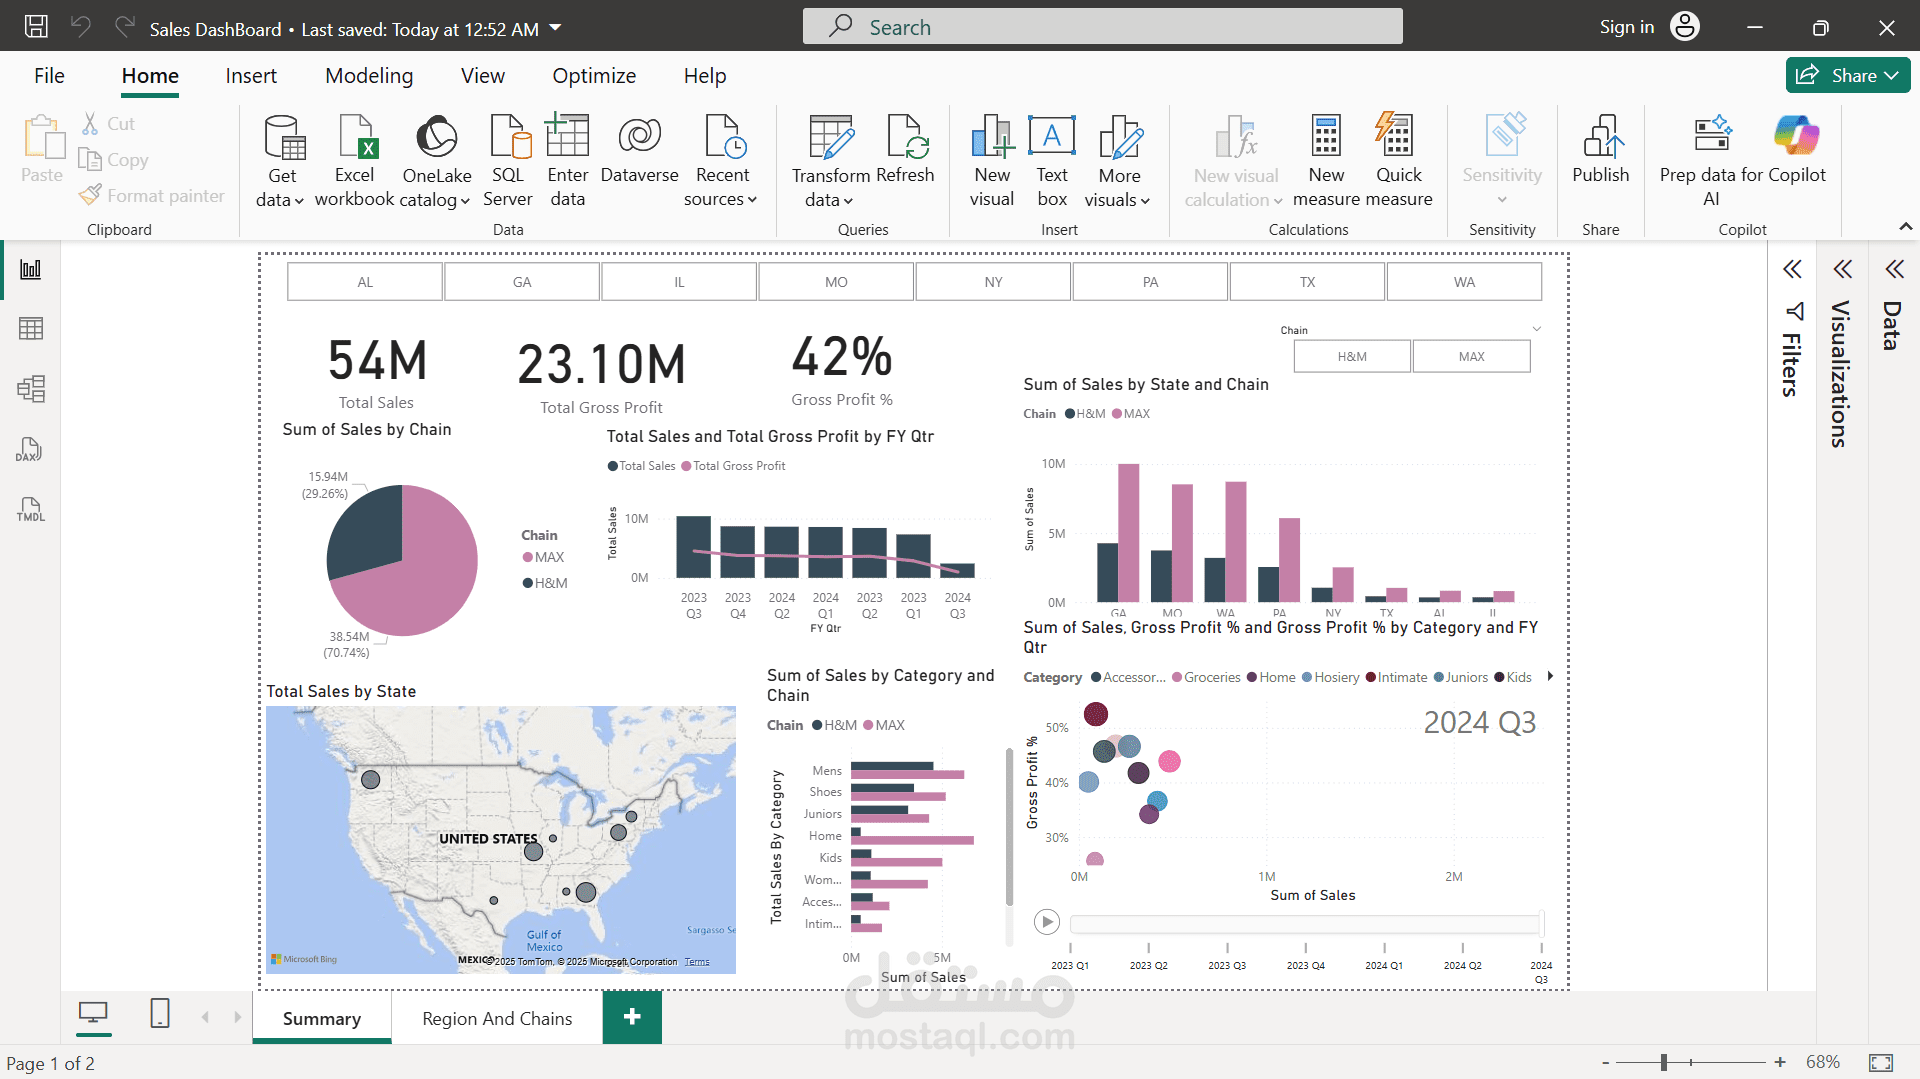Viewport: 1920px width, 1079px height.
Task: Toggle the NY state slicer tile
Action: 993,282
